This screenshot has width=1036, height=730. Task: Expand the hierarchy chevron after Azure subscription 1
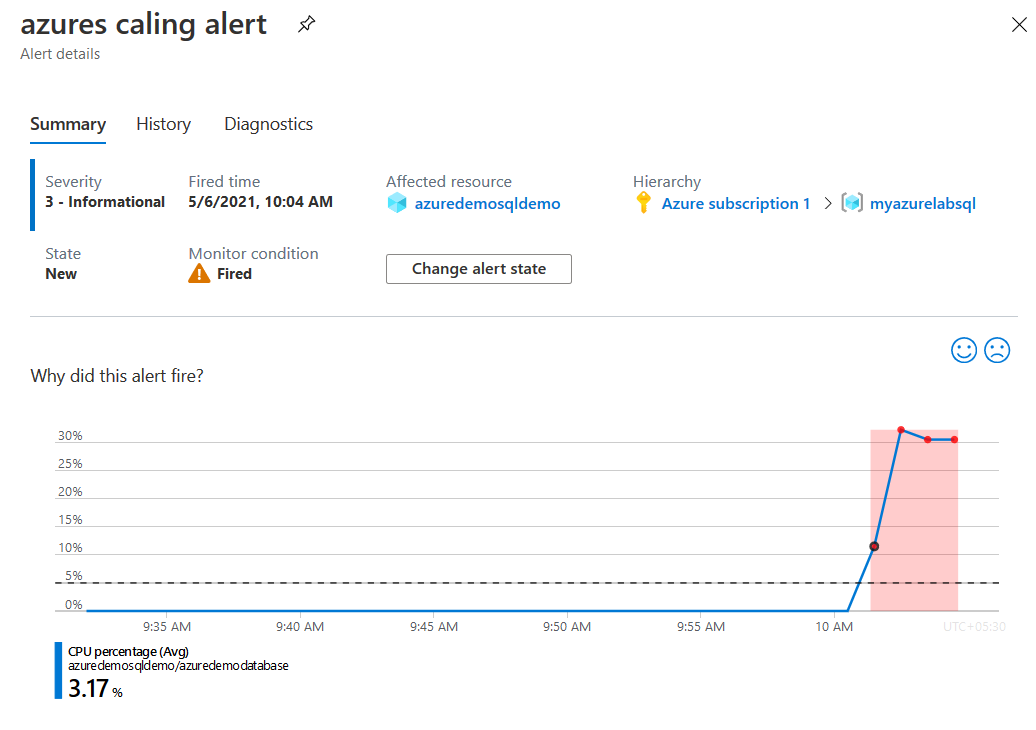pyautogui.click(x=828, y=203)
